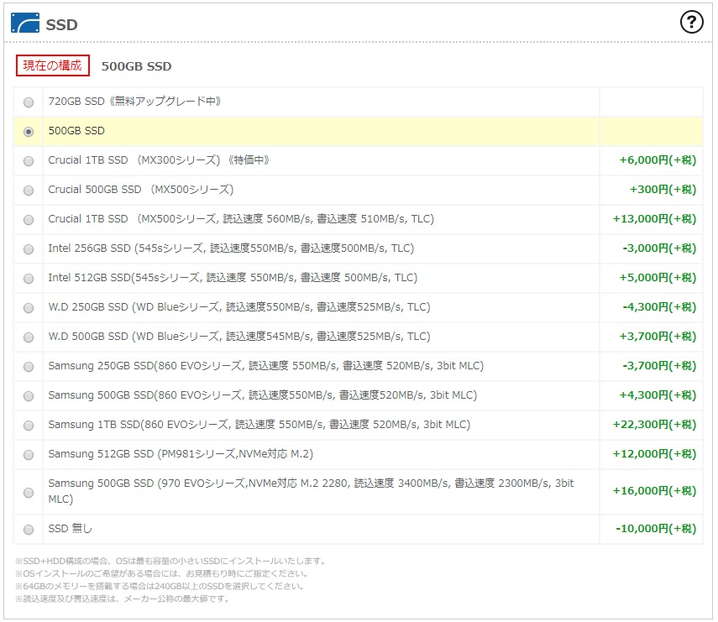Click current configuration value 500GB SSD
Image resolution: width=718 pixels, height=622 pixels.
(136, 66)
